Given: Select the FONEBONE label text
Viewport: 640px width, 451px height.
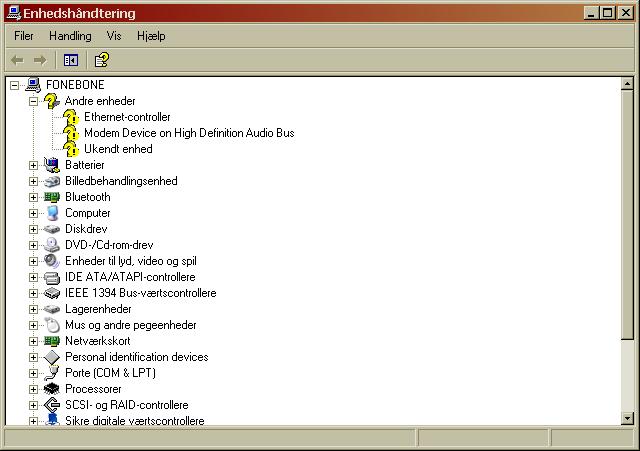Looking at the screenshot, I should click(75, 85).
